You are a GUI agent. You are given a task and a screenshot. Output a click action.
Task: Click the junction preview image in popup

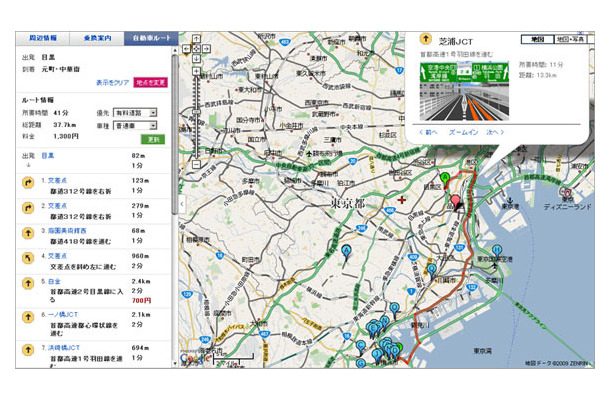point(464,91)
